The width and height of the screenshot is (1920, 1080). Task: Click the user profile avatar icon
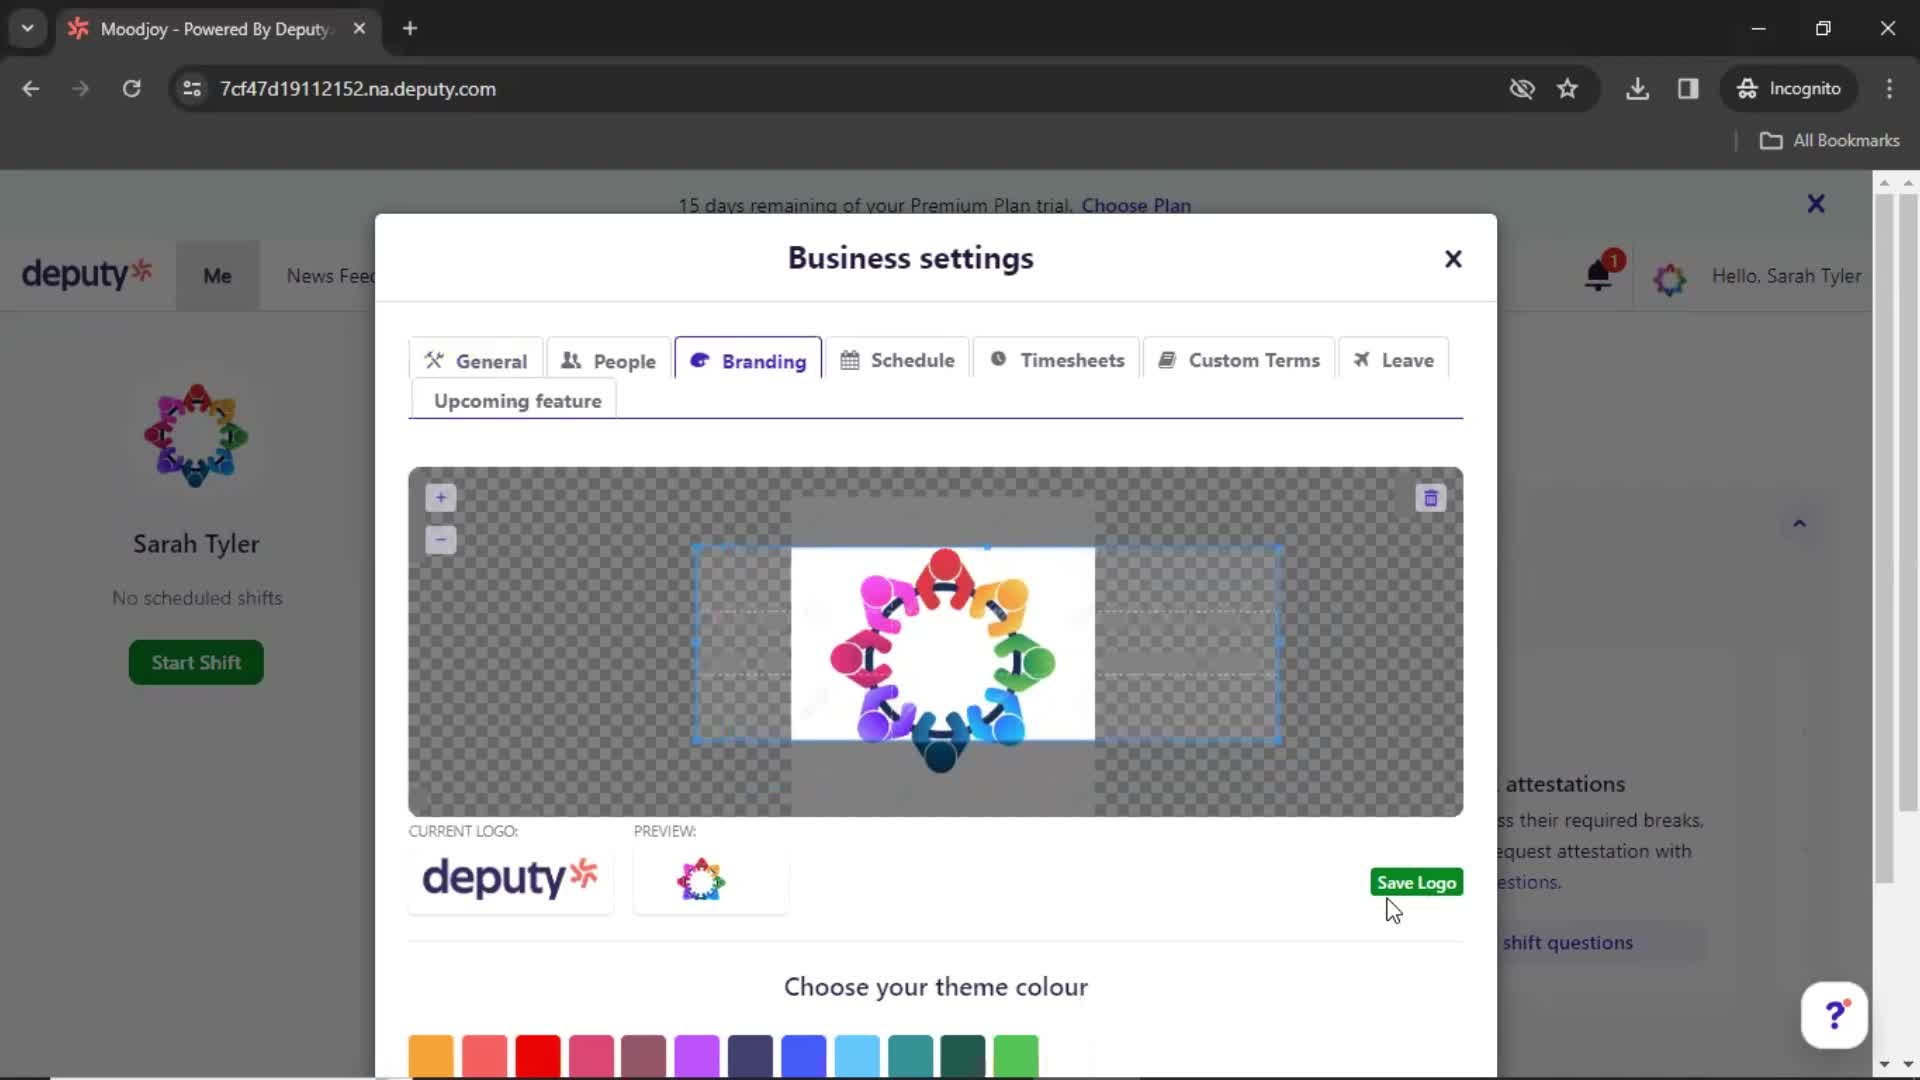point(1667,277)
